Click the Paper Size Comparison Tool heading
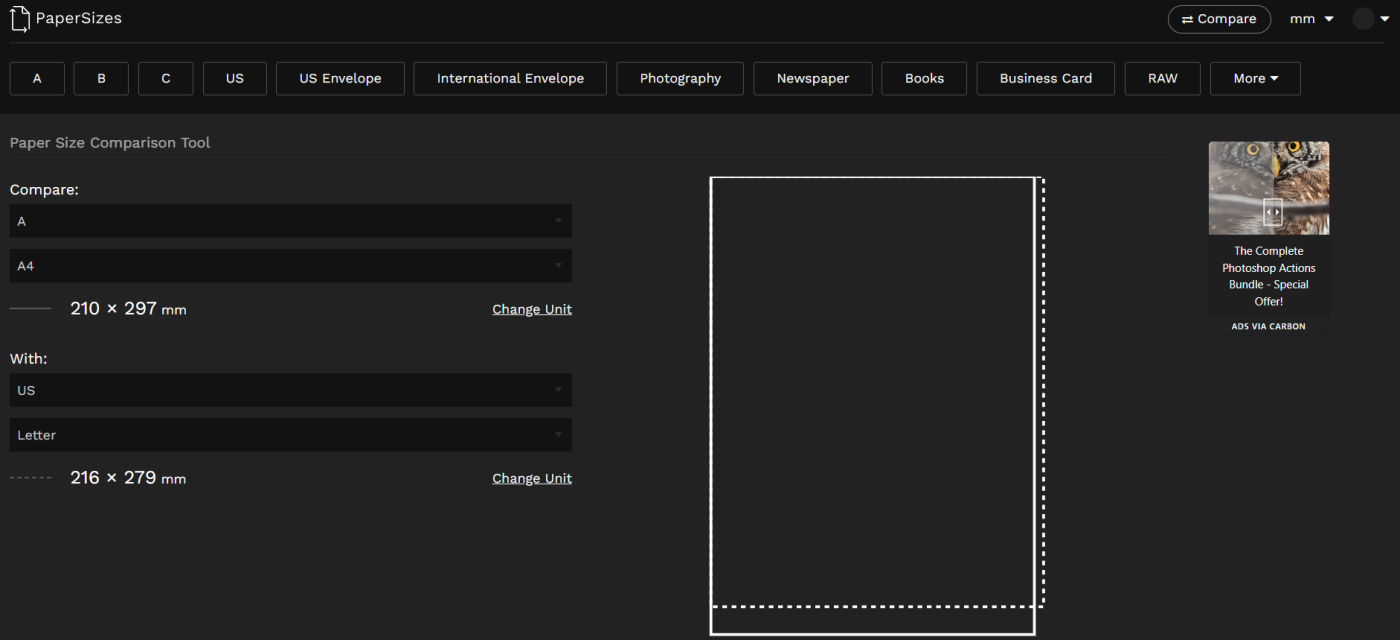The image size is (1400, 640). (x=110, y=143)
